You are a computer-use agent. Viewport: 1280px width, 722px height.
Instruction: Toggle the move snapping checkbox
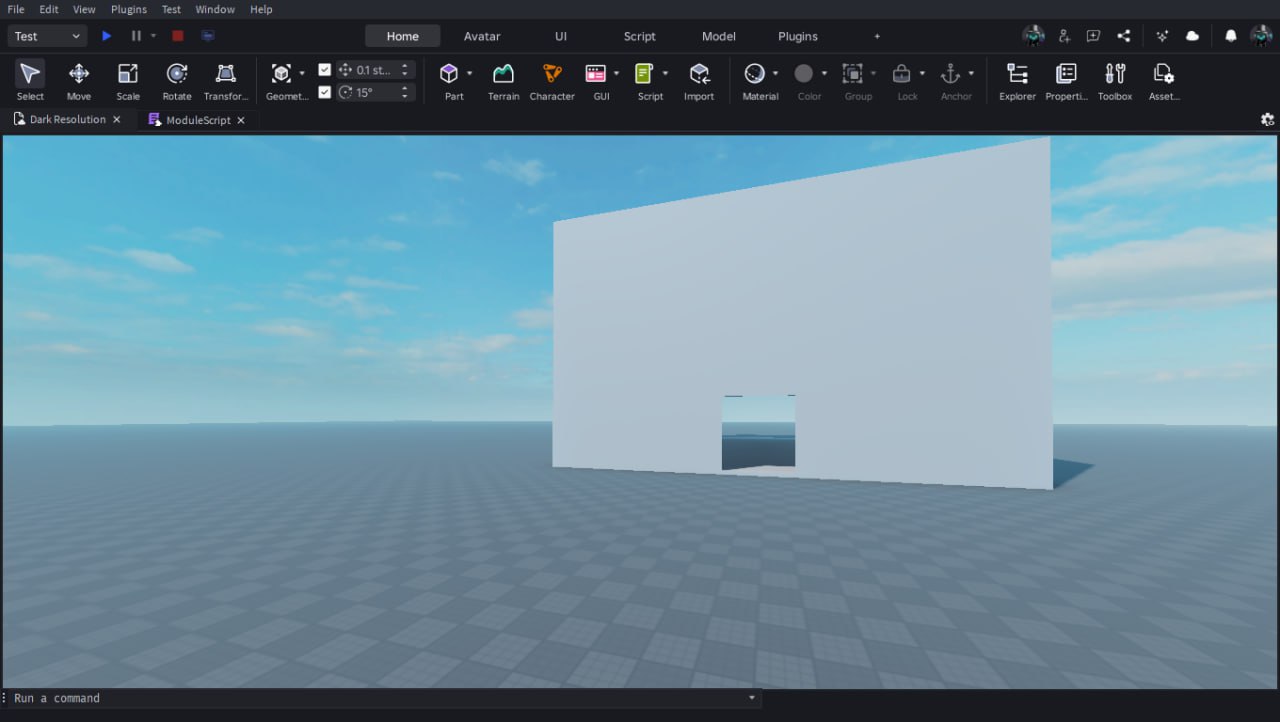(325, 70)
